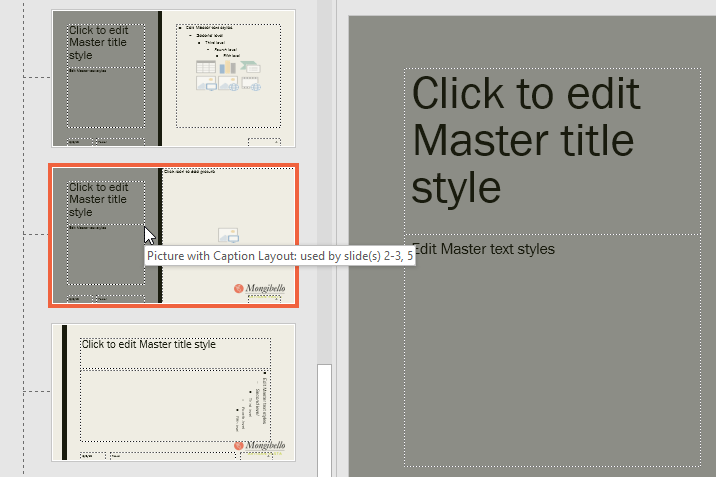The height and width of the screenshot is (477, 716).
Task: Click the title text in the bottom thumbnail
Action: tap(149, 345)
